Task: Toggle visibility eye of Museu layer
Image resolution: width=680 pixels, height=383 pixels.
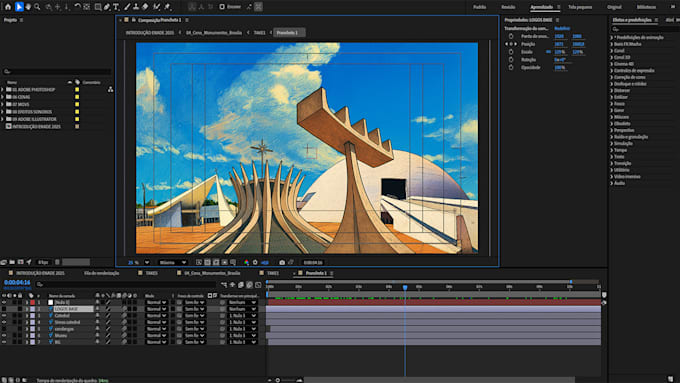Action: pyautogui.click(x=4, y=335)
